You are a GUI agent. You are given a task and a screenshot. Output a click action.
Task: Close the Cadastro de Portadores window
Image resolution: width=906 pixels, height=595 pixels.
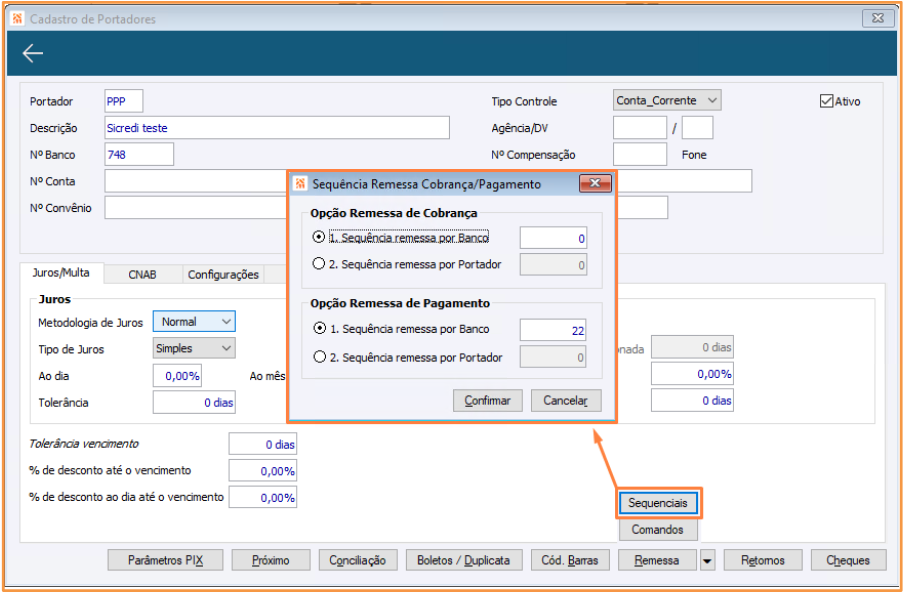(878, 18)
